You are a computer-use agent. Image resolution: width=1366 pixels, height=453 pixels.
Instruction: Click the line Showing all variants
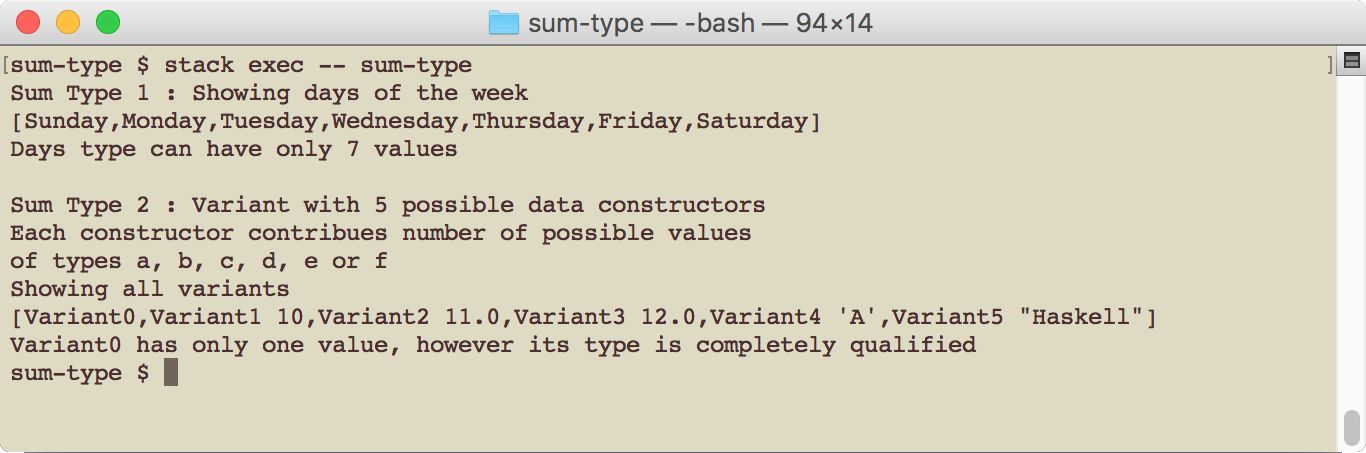[x=150, y=289]
